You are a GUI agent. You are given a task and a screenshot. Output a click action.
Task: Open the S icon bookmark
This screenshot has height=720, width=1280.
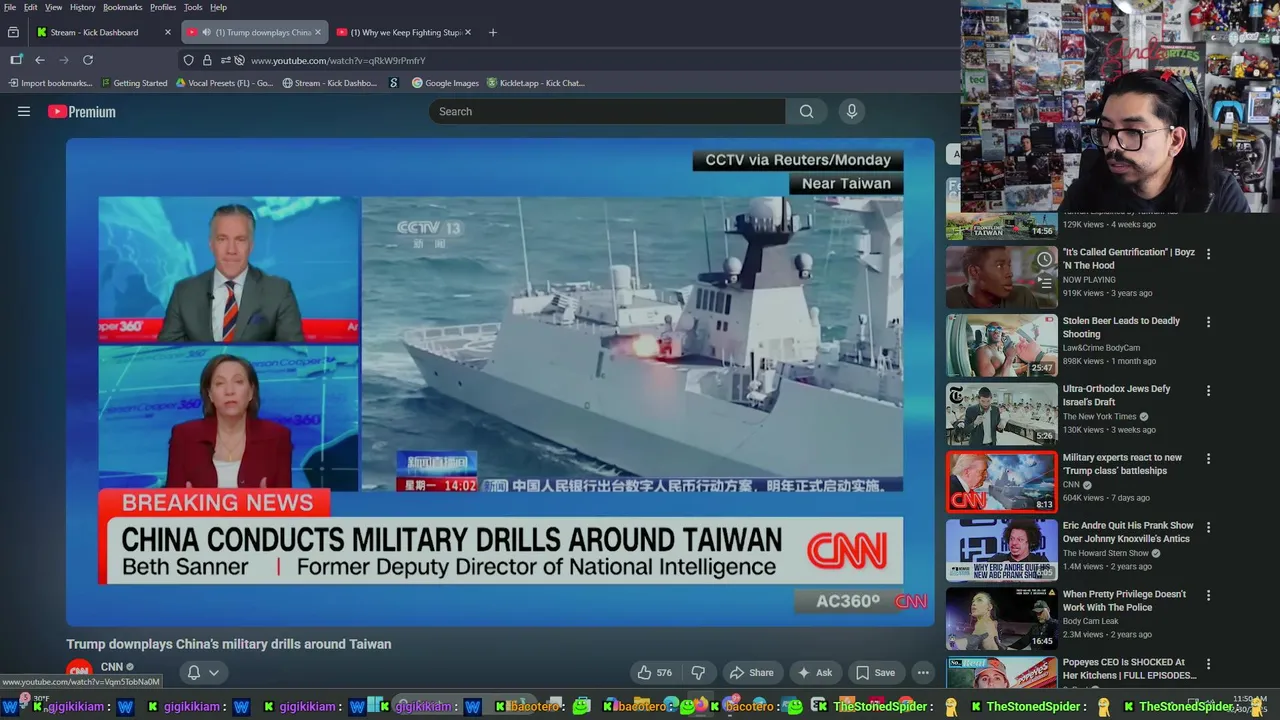coord(394,83)
